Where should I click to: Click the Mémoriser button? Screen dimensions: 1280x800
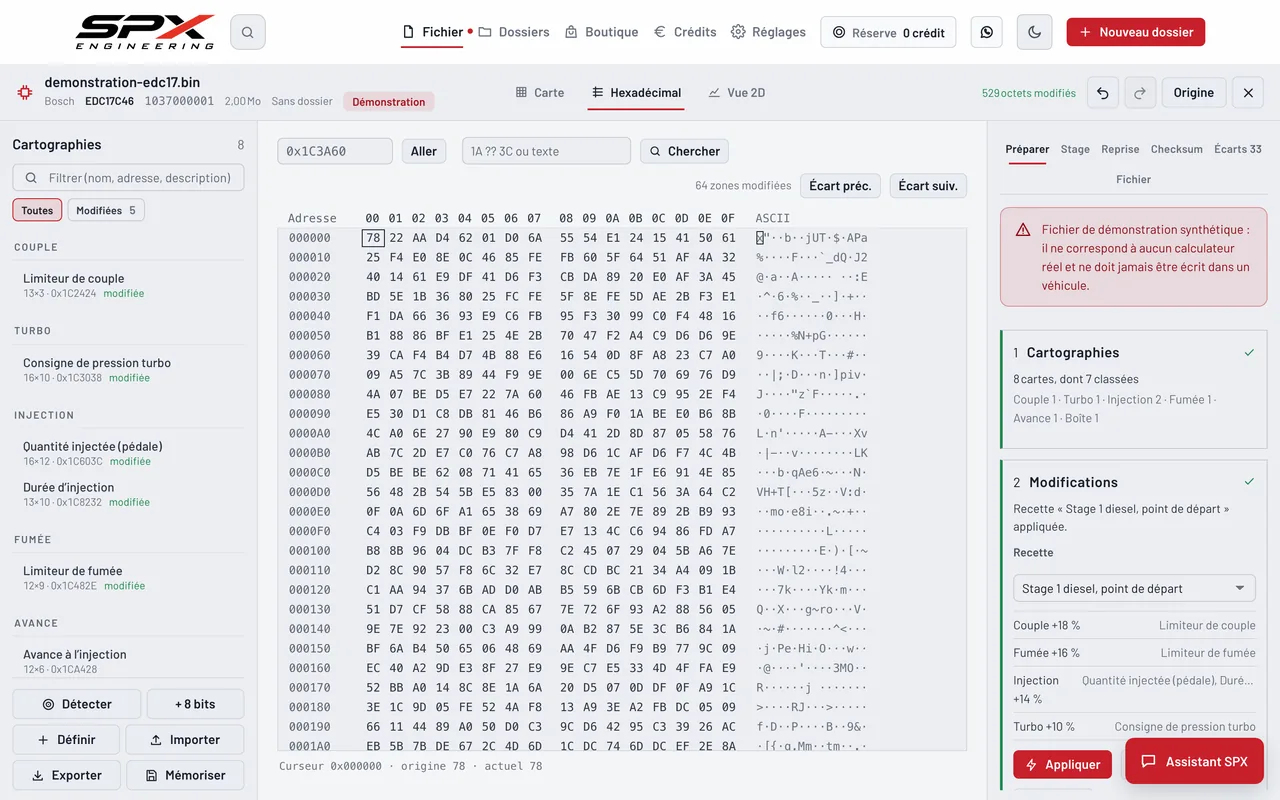coord(185,775)
